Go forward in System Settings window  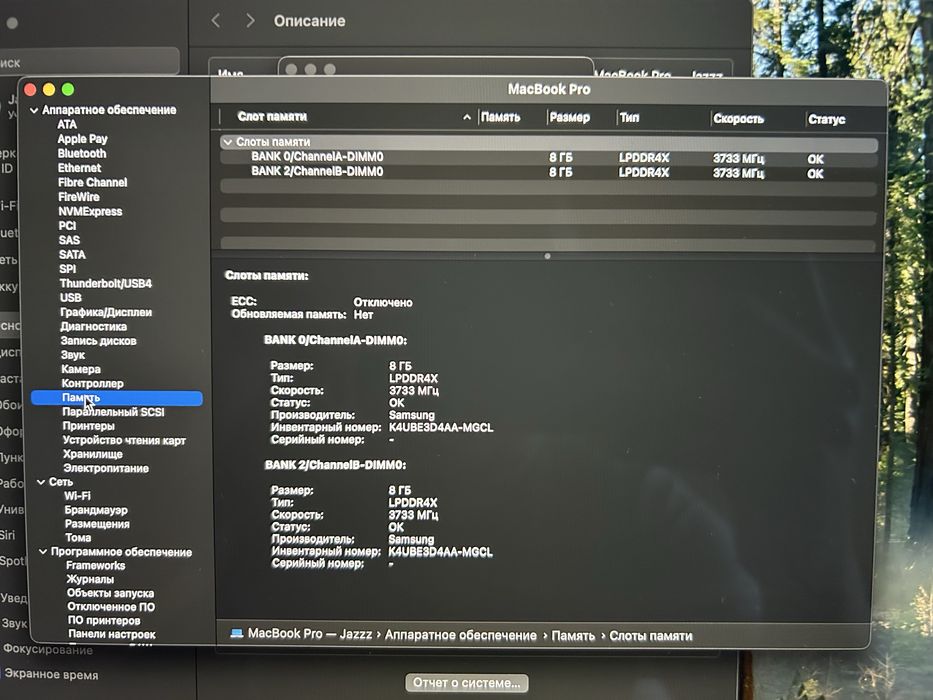coord(250,21)
